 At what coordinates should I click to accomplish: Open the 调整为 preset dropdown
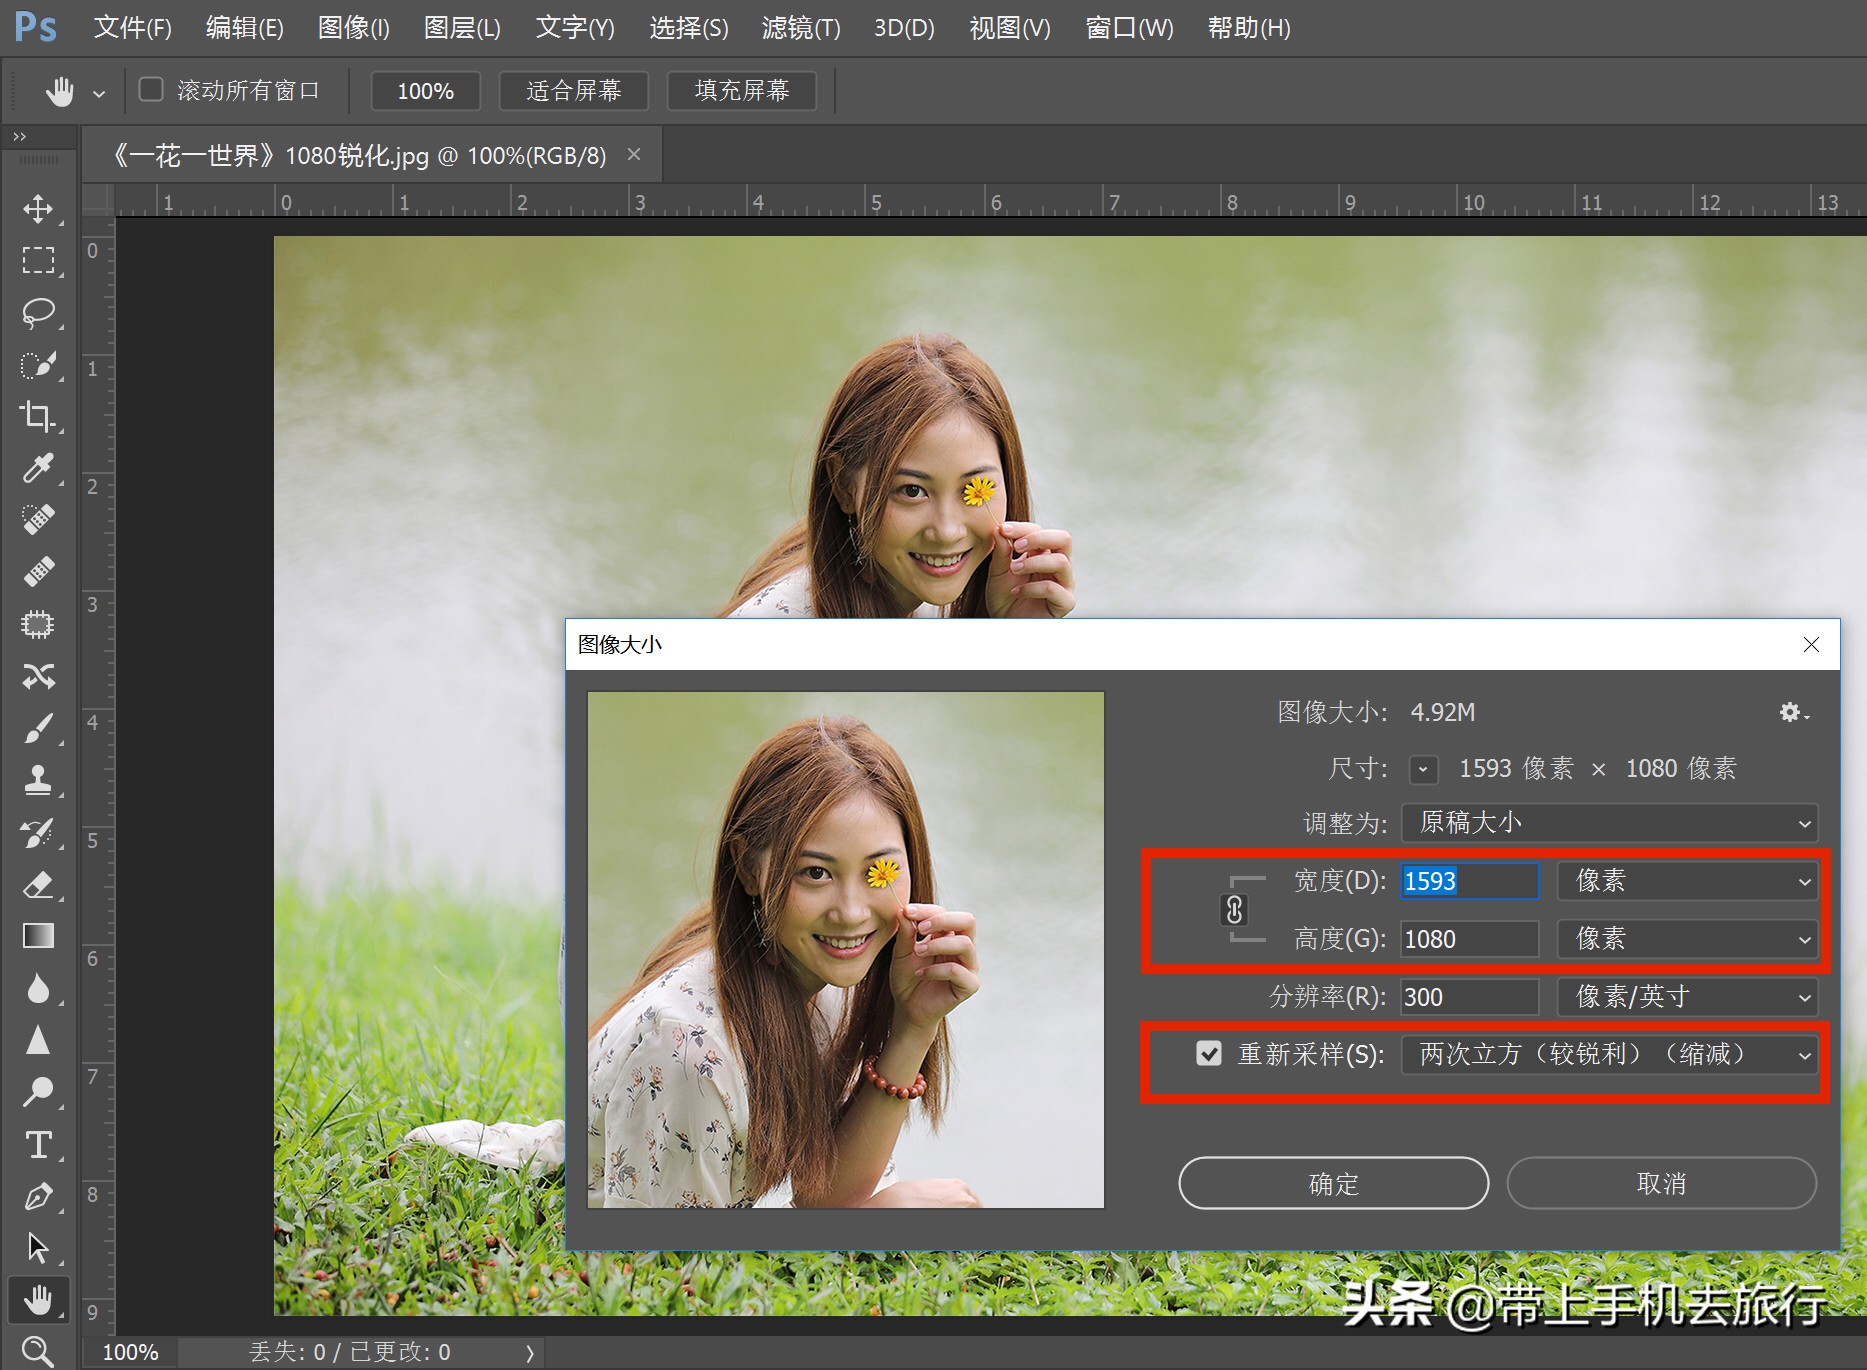tap(1609, 823)
